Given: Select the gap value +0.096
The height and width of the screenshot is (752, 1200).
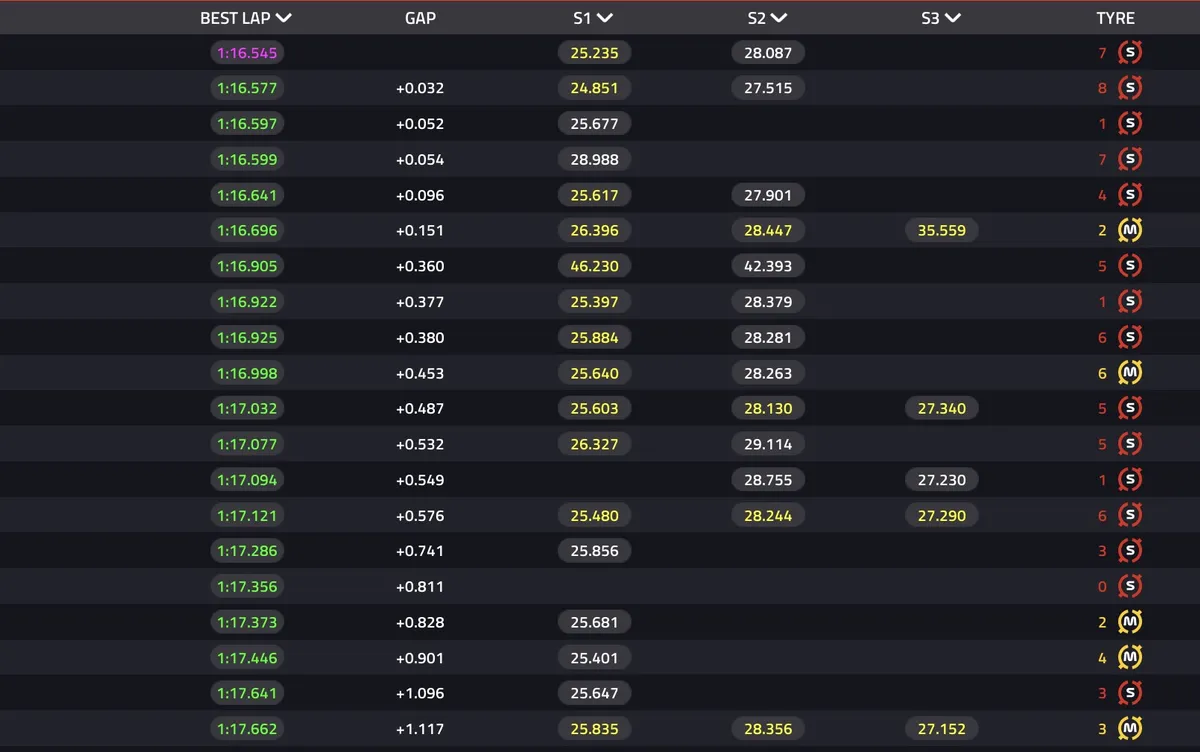Looking at the screenshot, I should pyautogui.click(x=420, y=195).
